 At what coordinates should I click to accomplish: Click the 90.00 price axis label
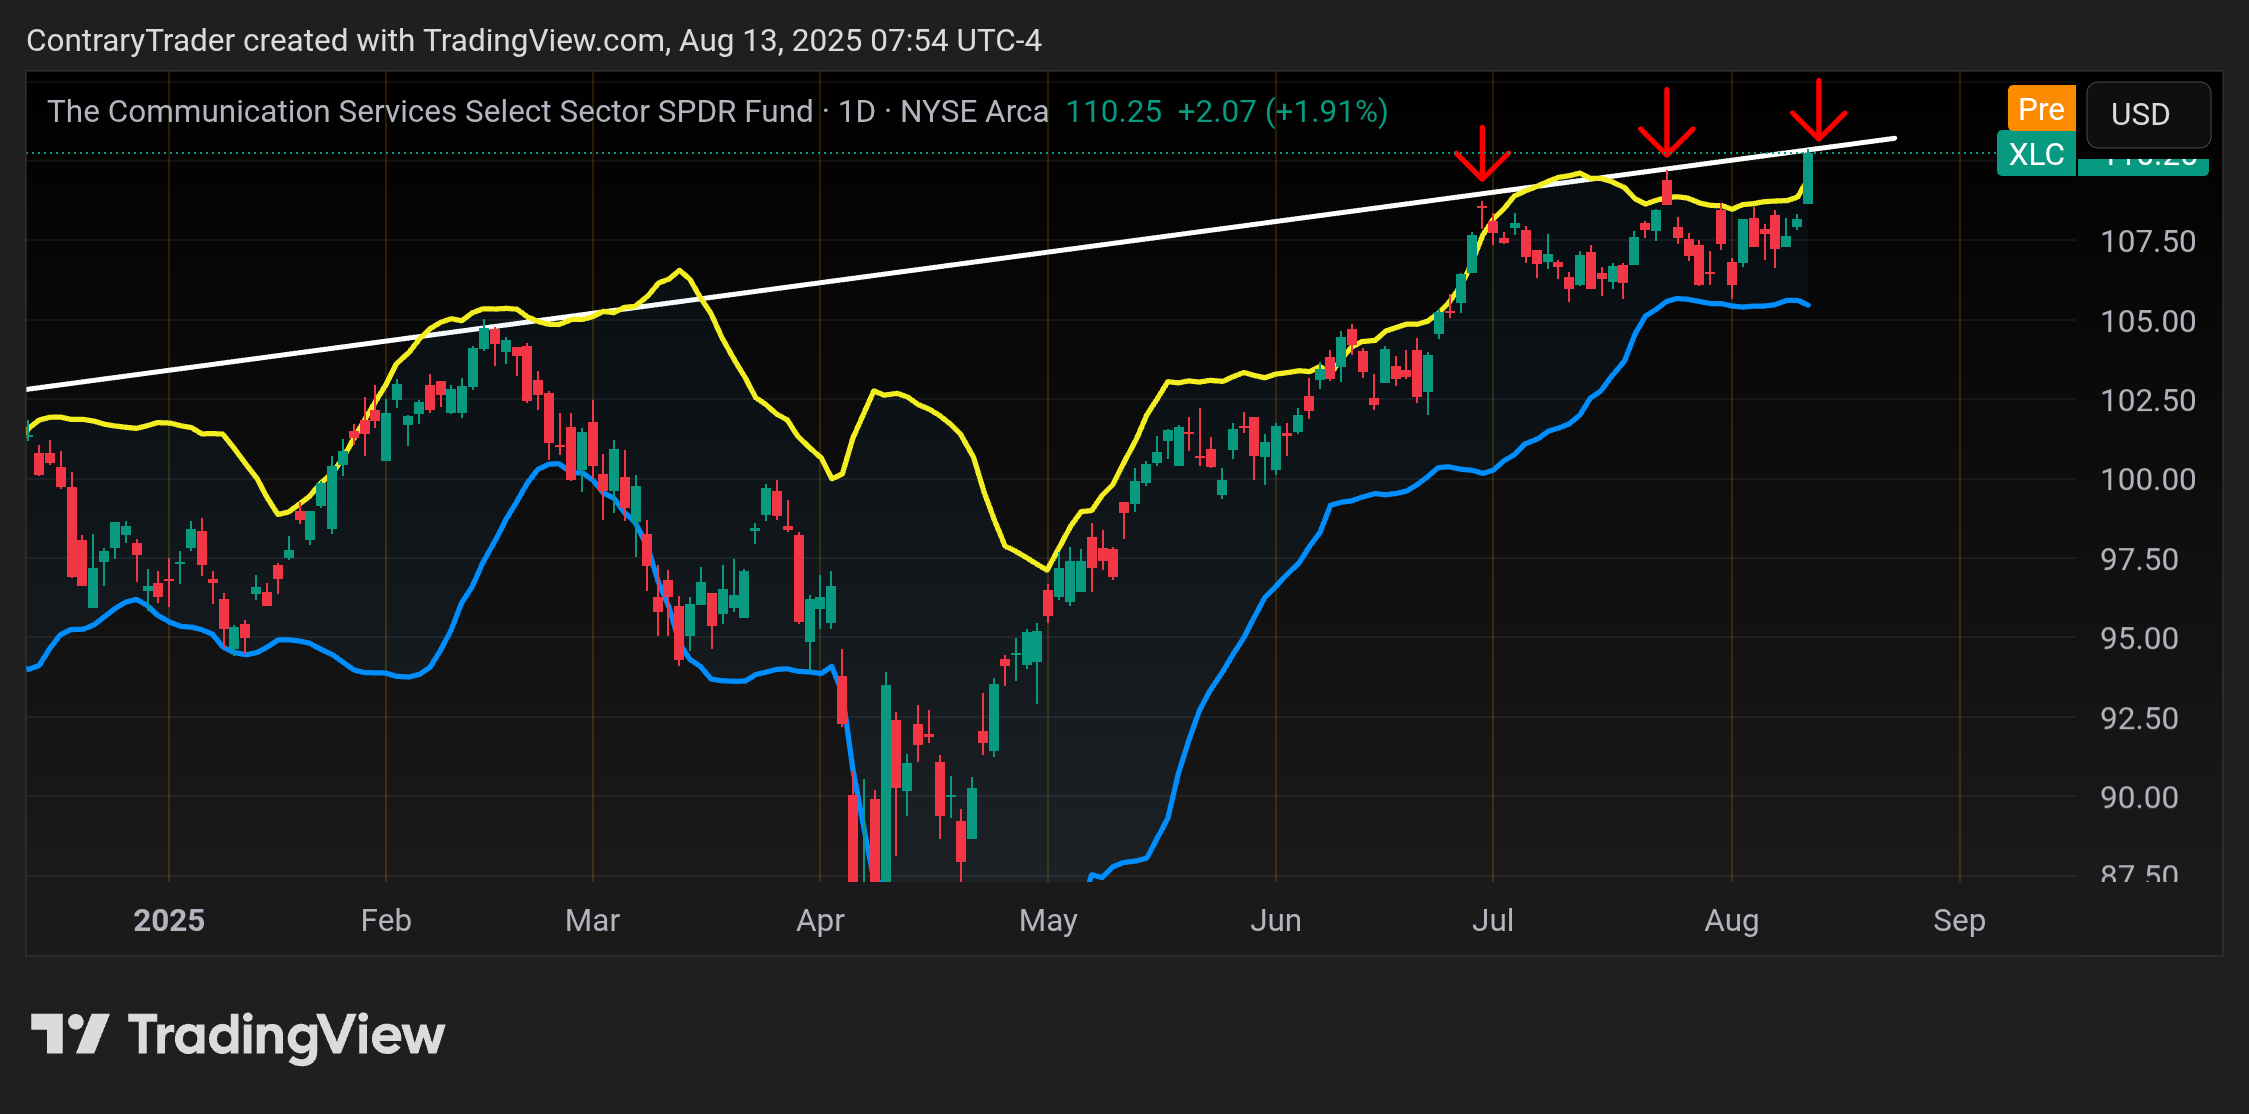point(2139,797)
